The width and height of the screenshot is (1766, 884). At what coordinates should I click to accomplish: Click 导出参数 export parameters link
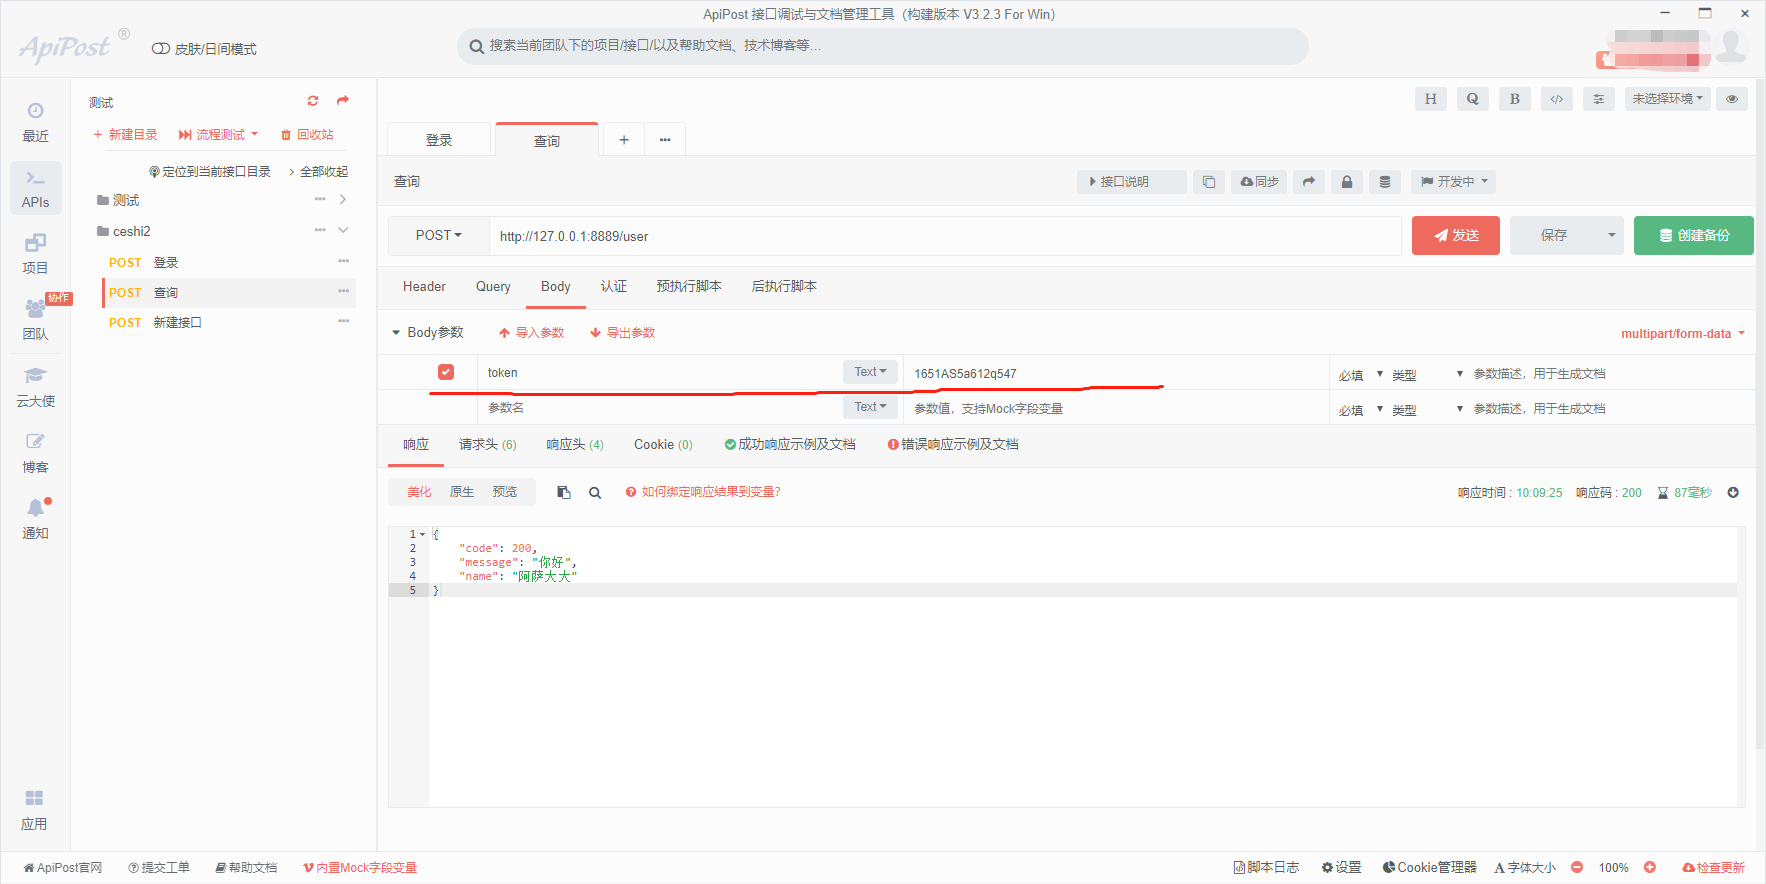623,333
